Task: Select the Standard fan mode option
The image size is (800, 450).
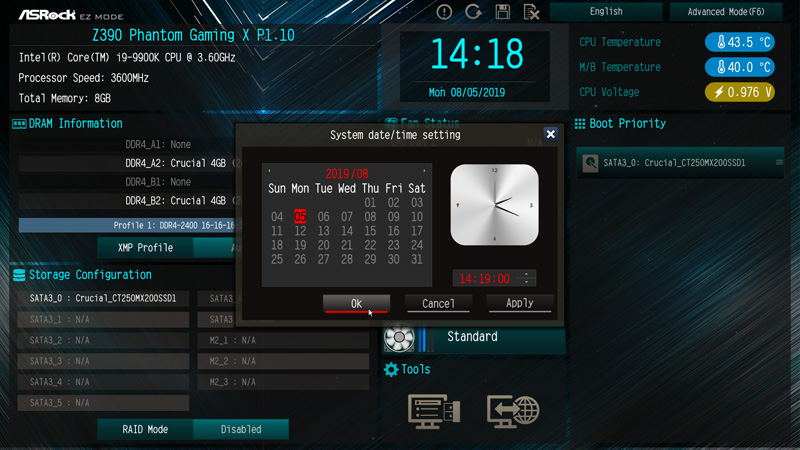Action: click(x=472, y=337)
